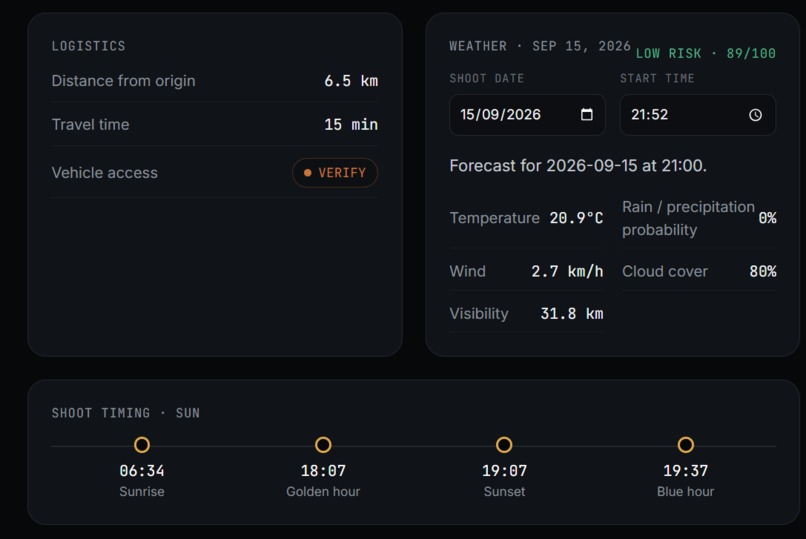806x539 pixels.
Task: Click the 15 min travel time value
Action: pos(351,124)
